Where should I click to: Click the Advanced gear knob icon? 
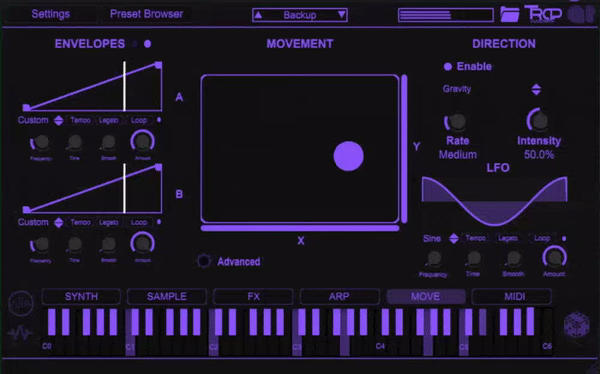point(204,261)
